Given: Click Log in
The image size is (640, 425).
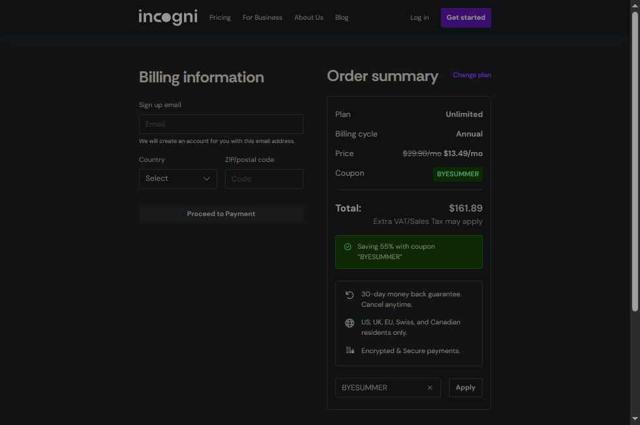Looking at the screenshot, I should (x=420, y=18).
